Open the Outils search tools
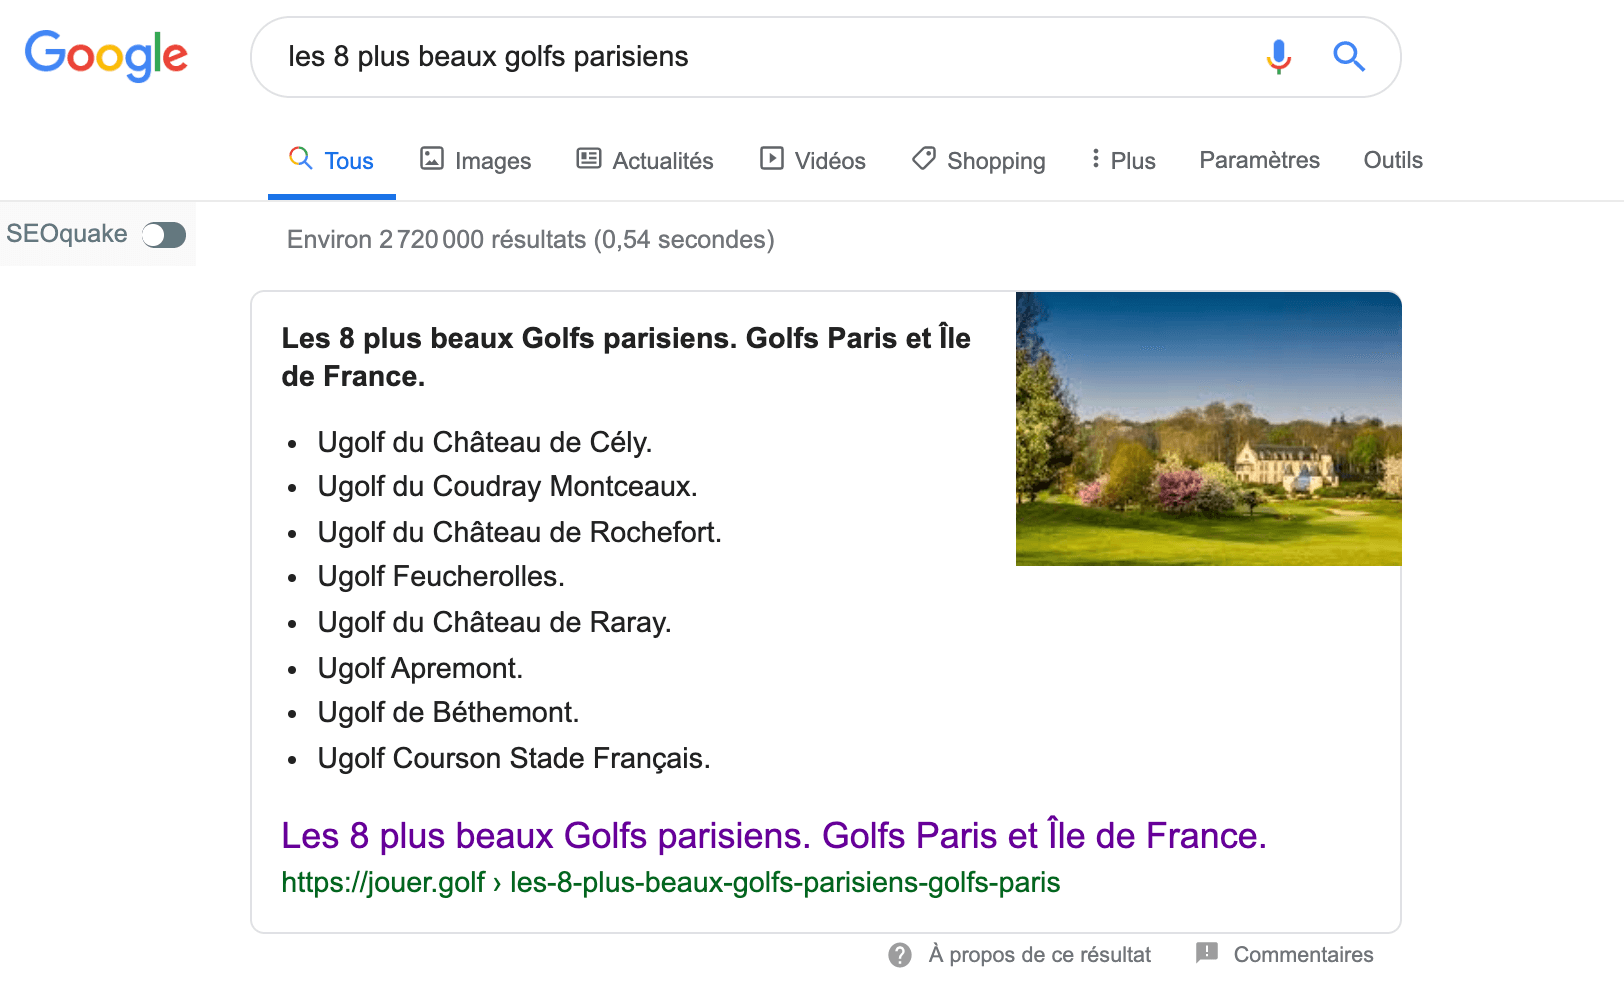 pos(1392,160)
